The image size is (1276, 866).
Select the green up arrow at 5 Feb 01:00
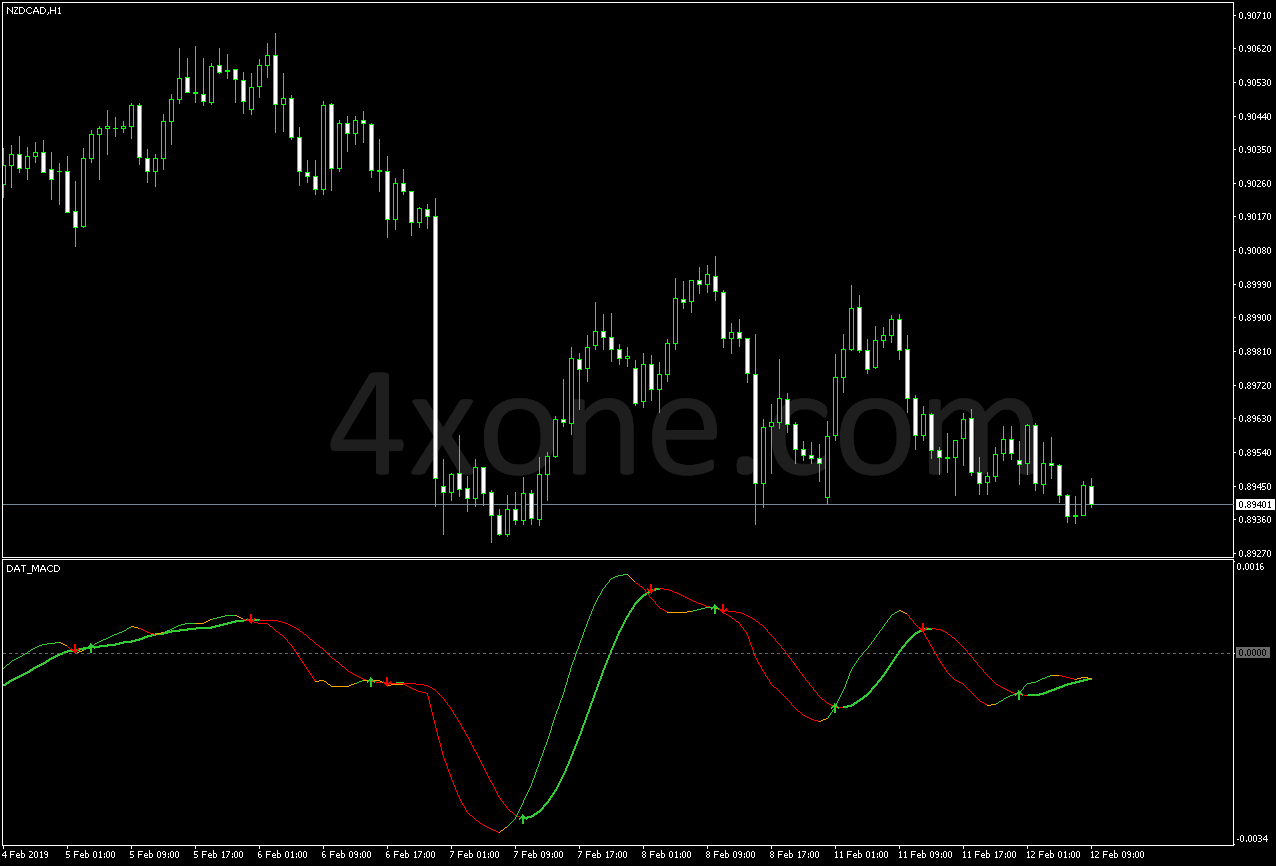click(90, 647)
